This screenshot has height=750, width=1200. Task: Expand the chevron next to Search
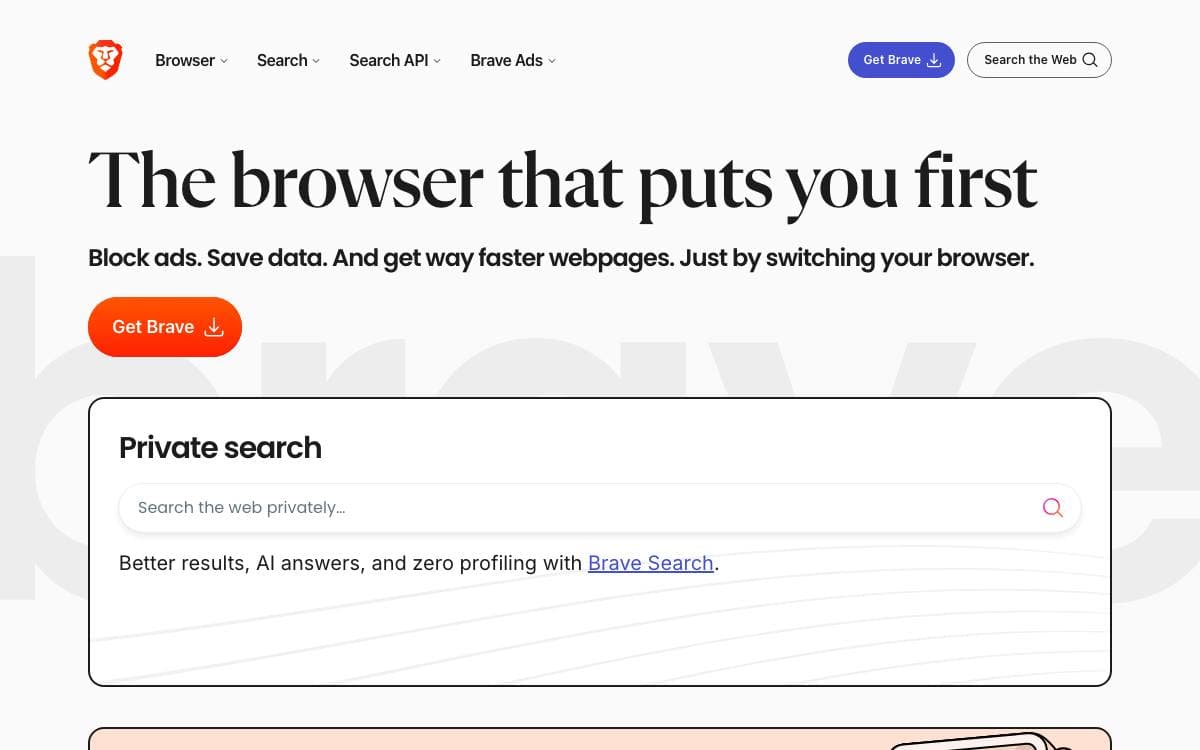click(x=316, y=61)
